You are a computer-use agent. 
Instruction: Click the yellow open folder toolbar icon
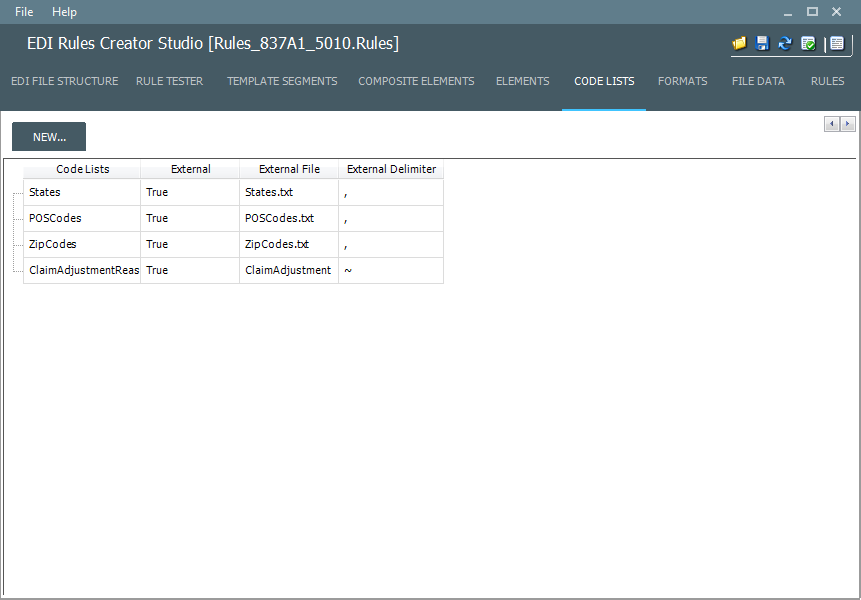[740, 43]
